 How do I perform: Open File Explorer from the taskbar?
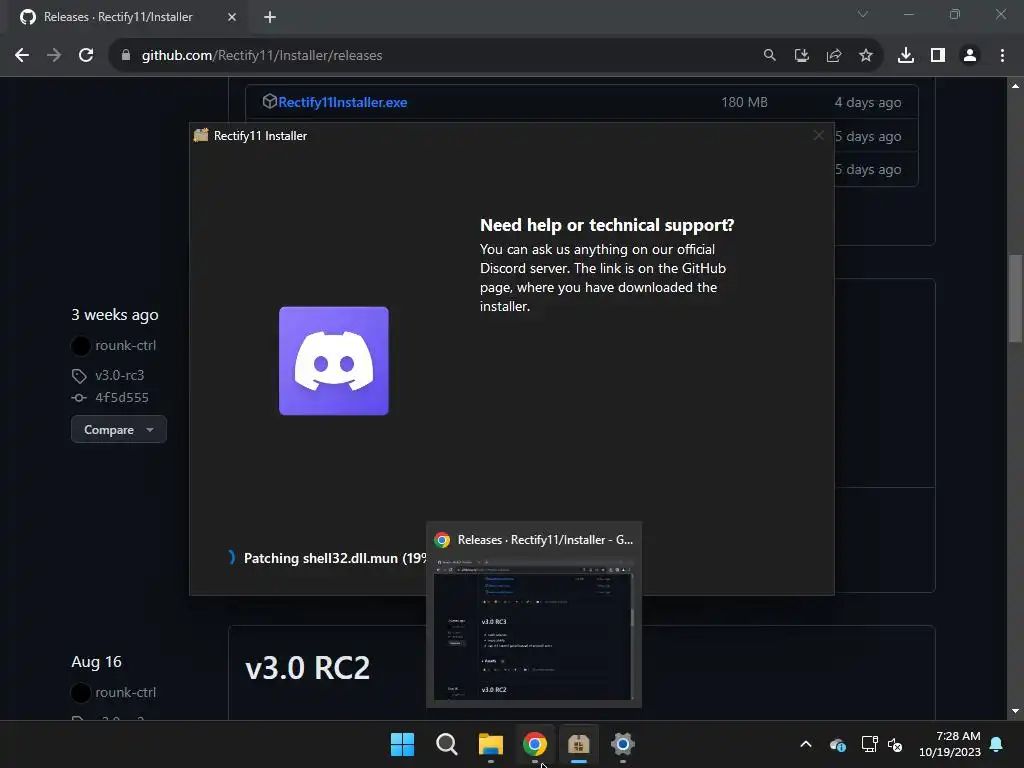click(x=490, y=744)
